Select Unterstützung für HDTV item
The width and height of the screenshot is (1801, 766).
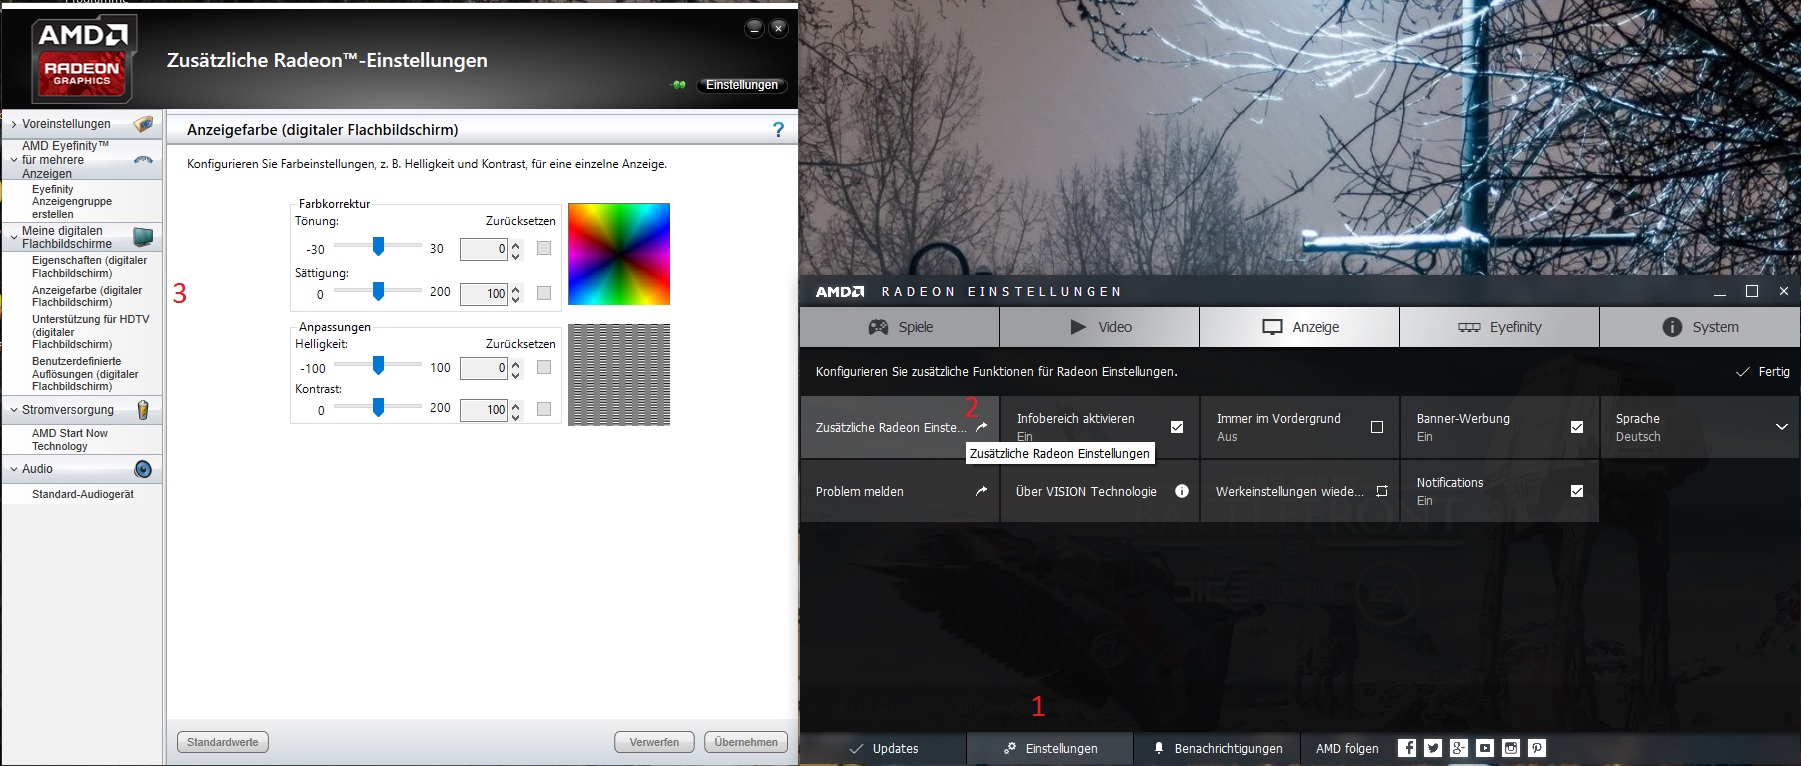coord(90,332)
